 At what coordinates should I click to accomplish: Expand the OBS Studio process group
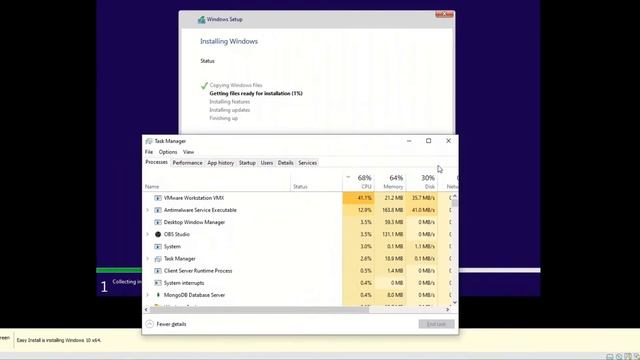coord(147,234)
